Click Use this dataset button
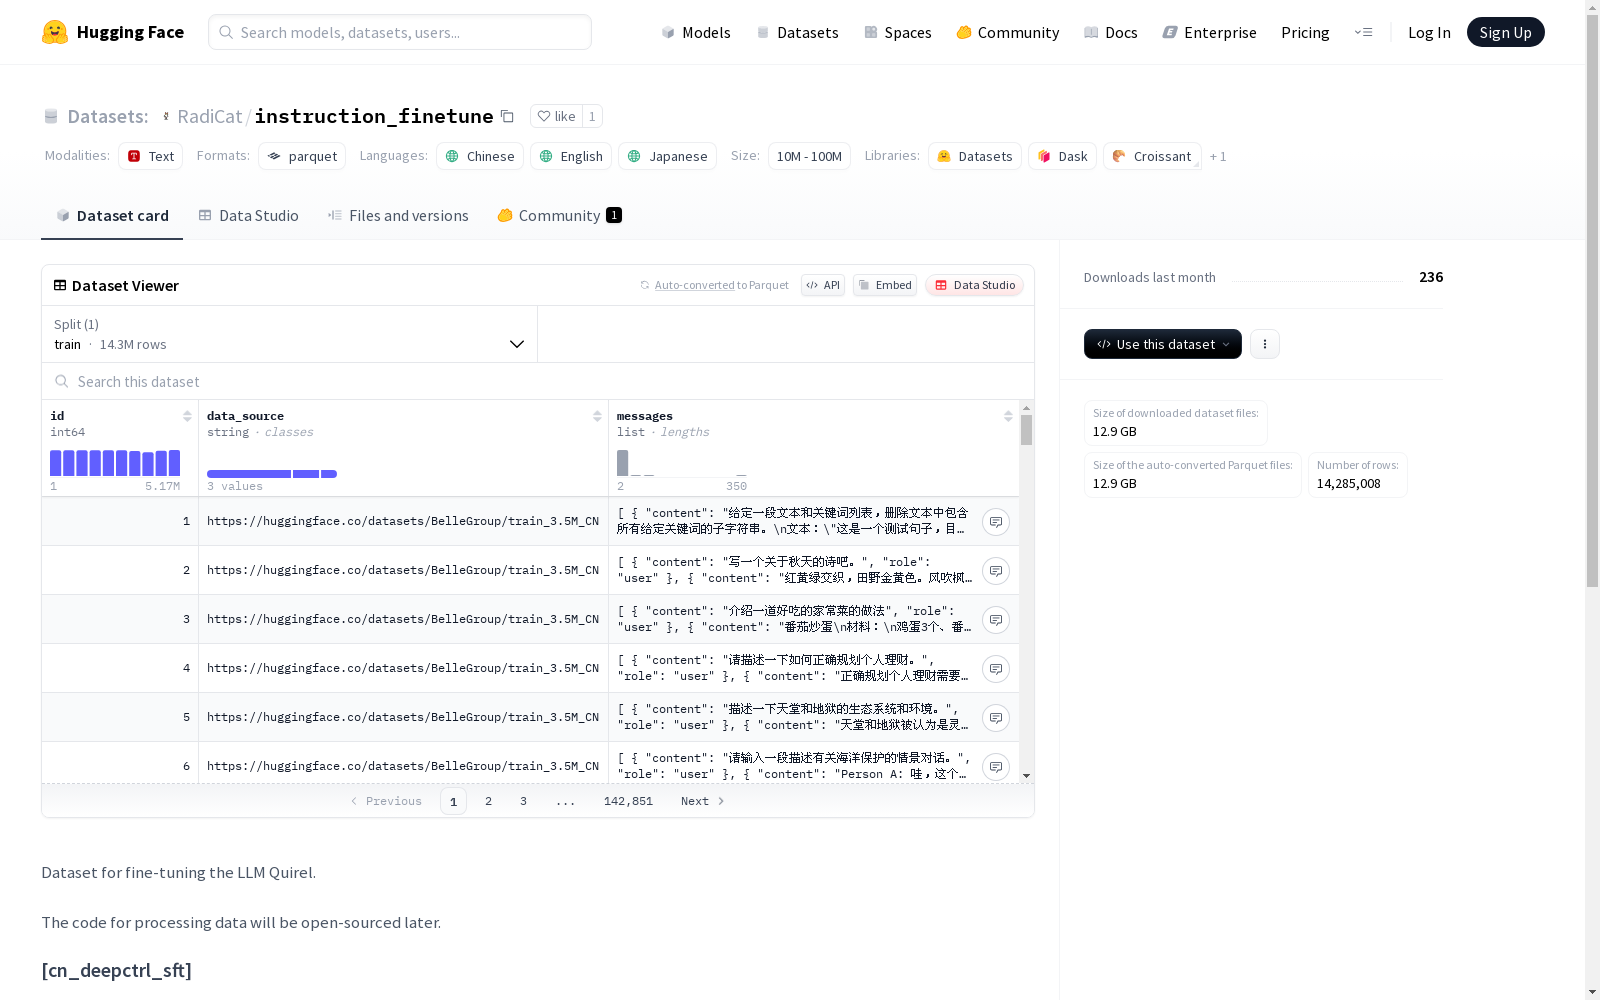The image size is (1600, 1000). (x=1163, y=344)
